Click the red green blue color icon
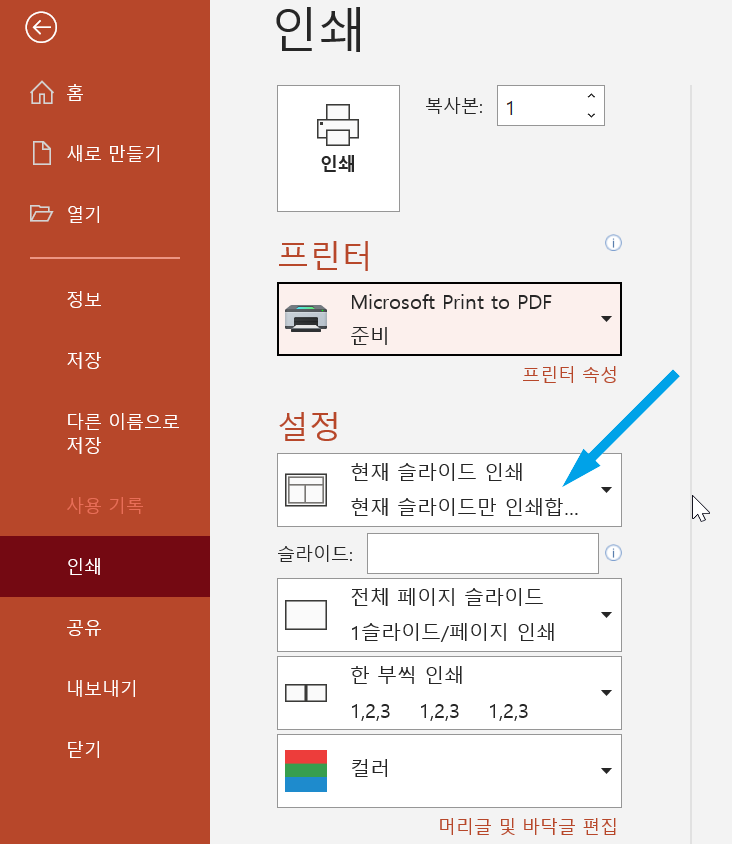The width and height of the screenshot is (732, 844). point(306,771)
